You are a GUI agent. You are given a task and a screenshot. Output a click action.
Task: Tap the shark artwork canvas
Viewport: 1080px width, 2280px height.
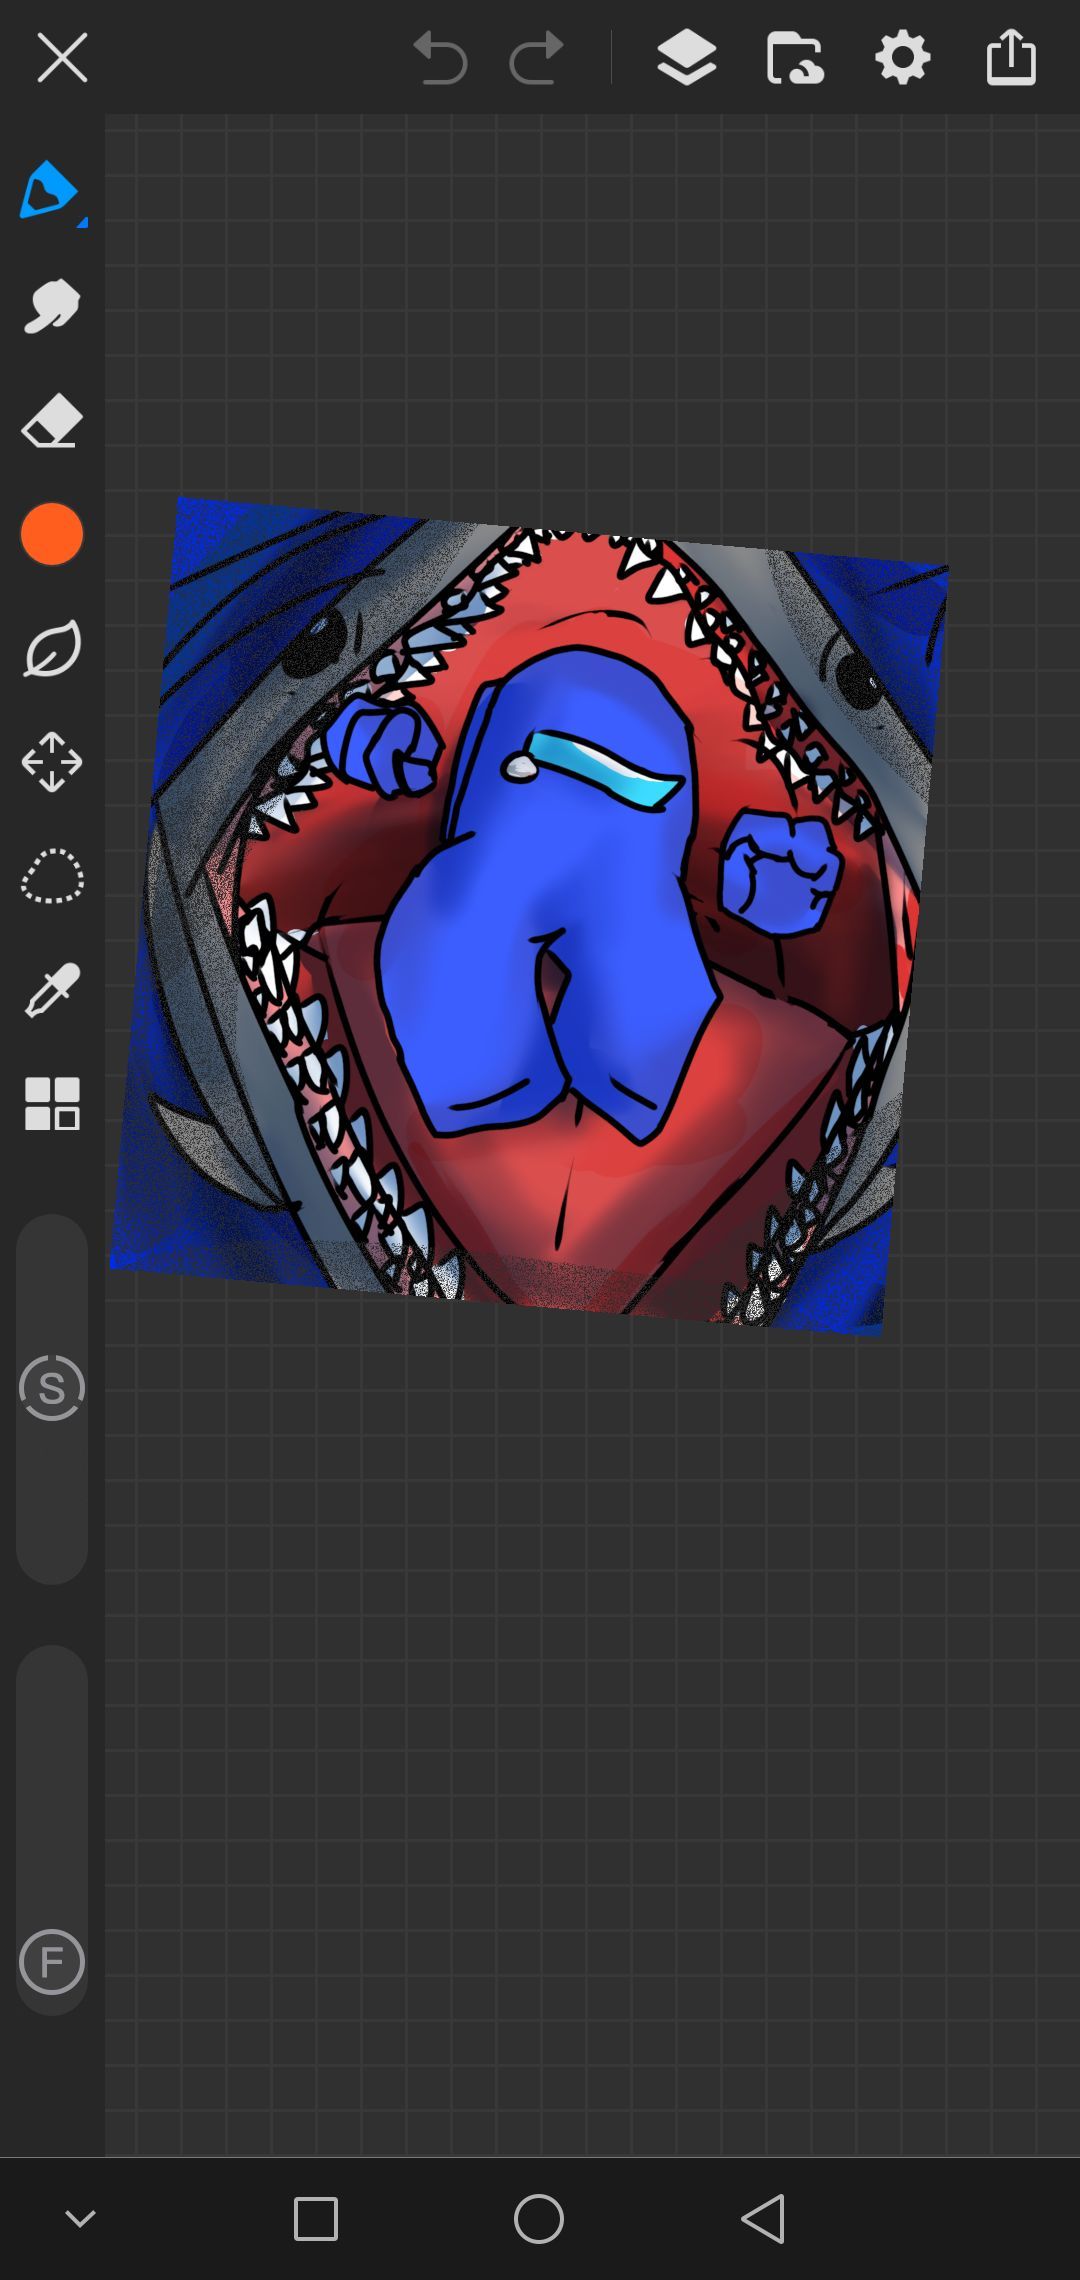coord(529,915)
